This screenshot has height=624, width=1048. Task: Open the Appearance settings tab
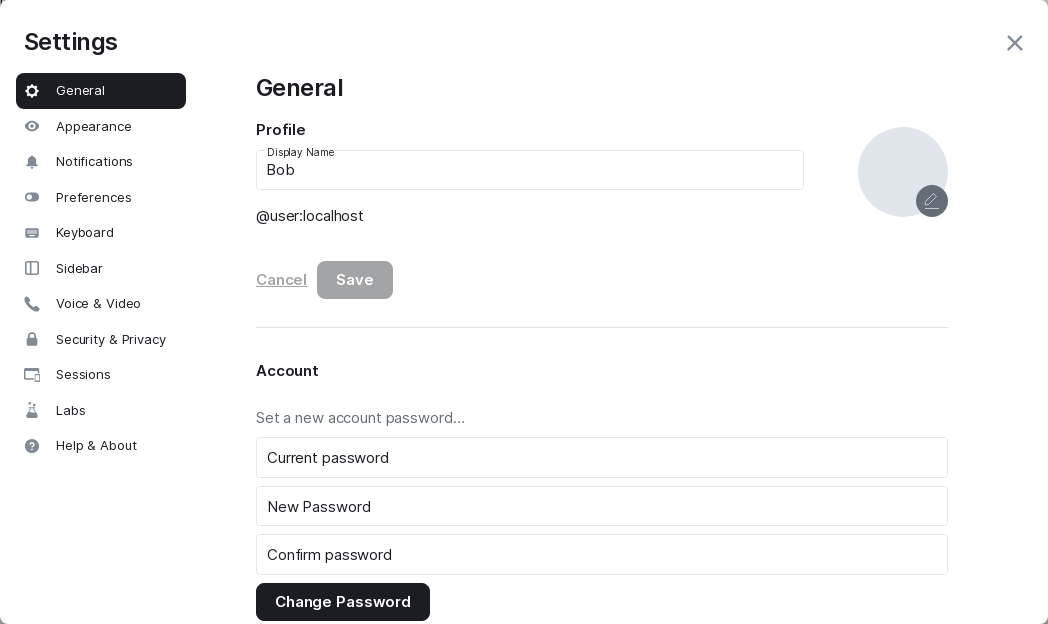click(93, 127)
